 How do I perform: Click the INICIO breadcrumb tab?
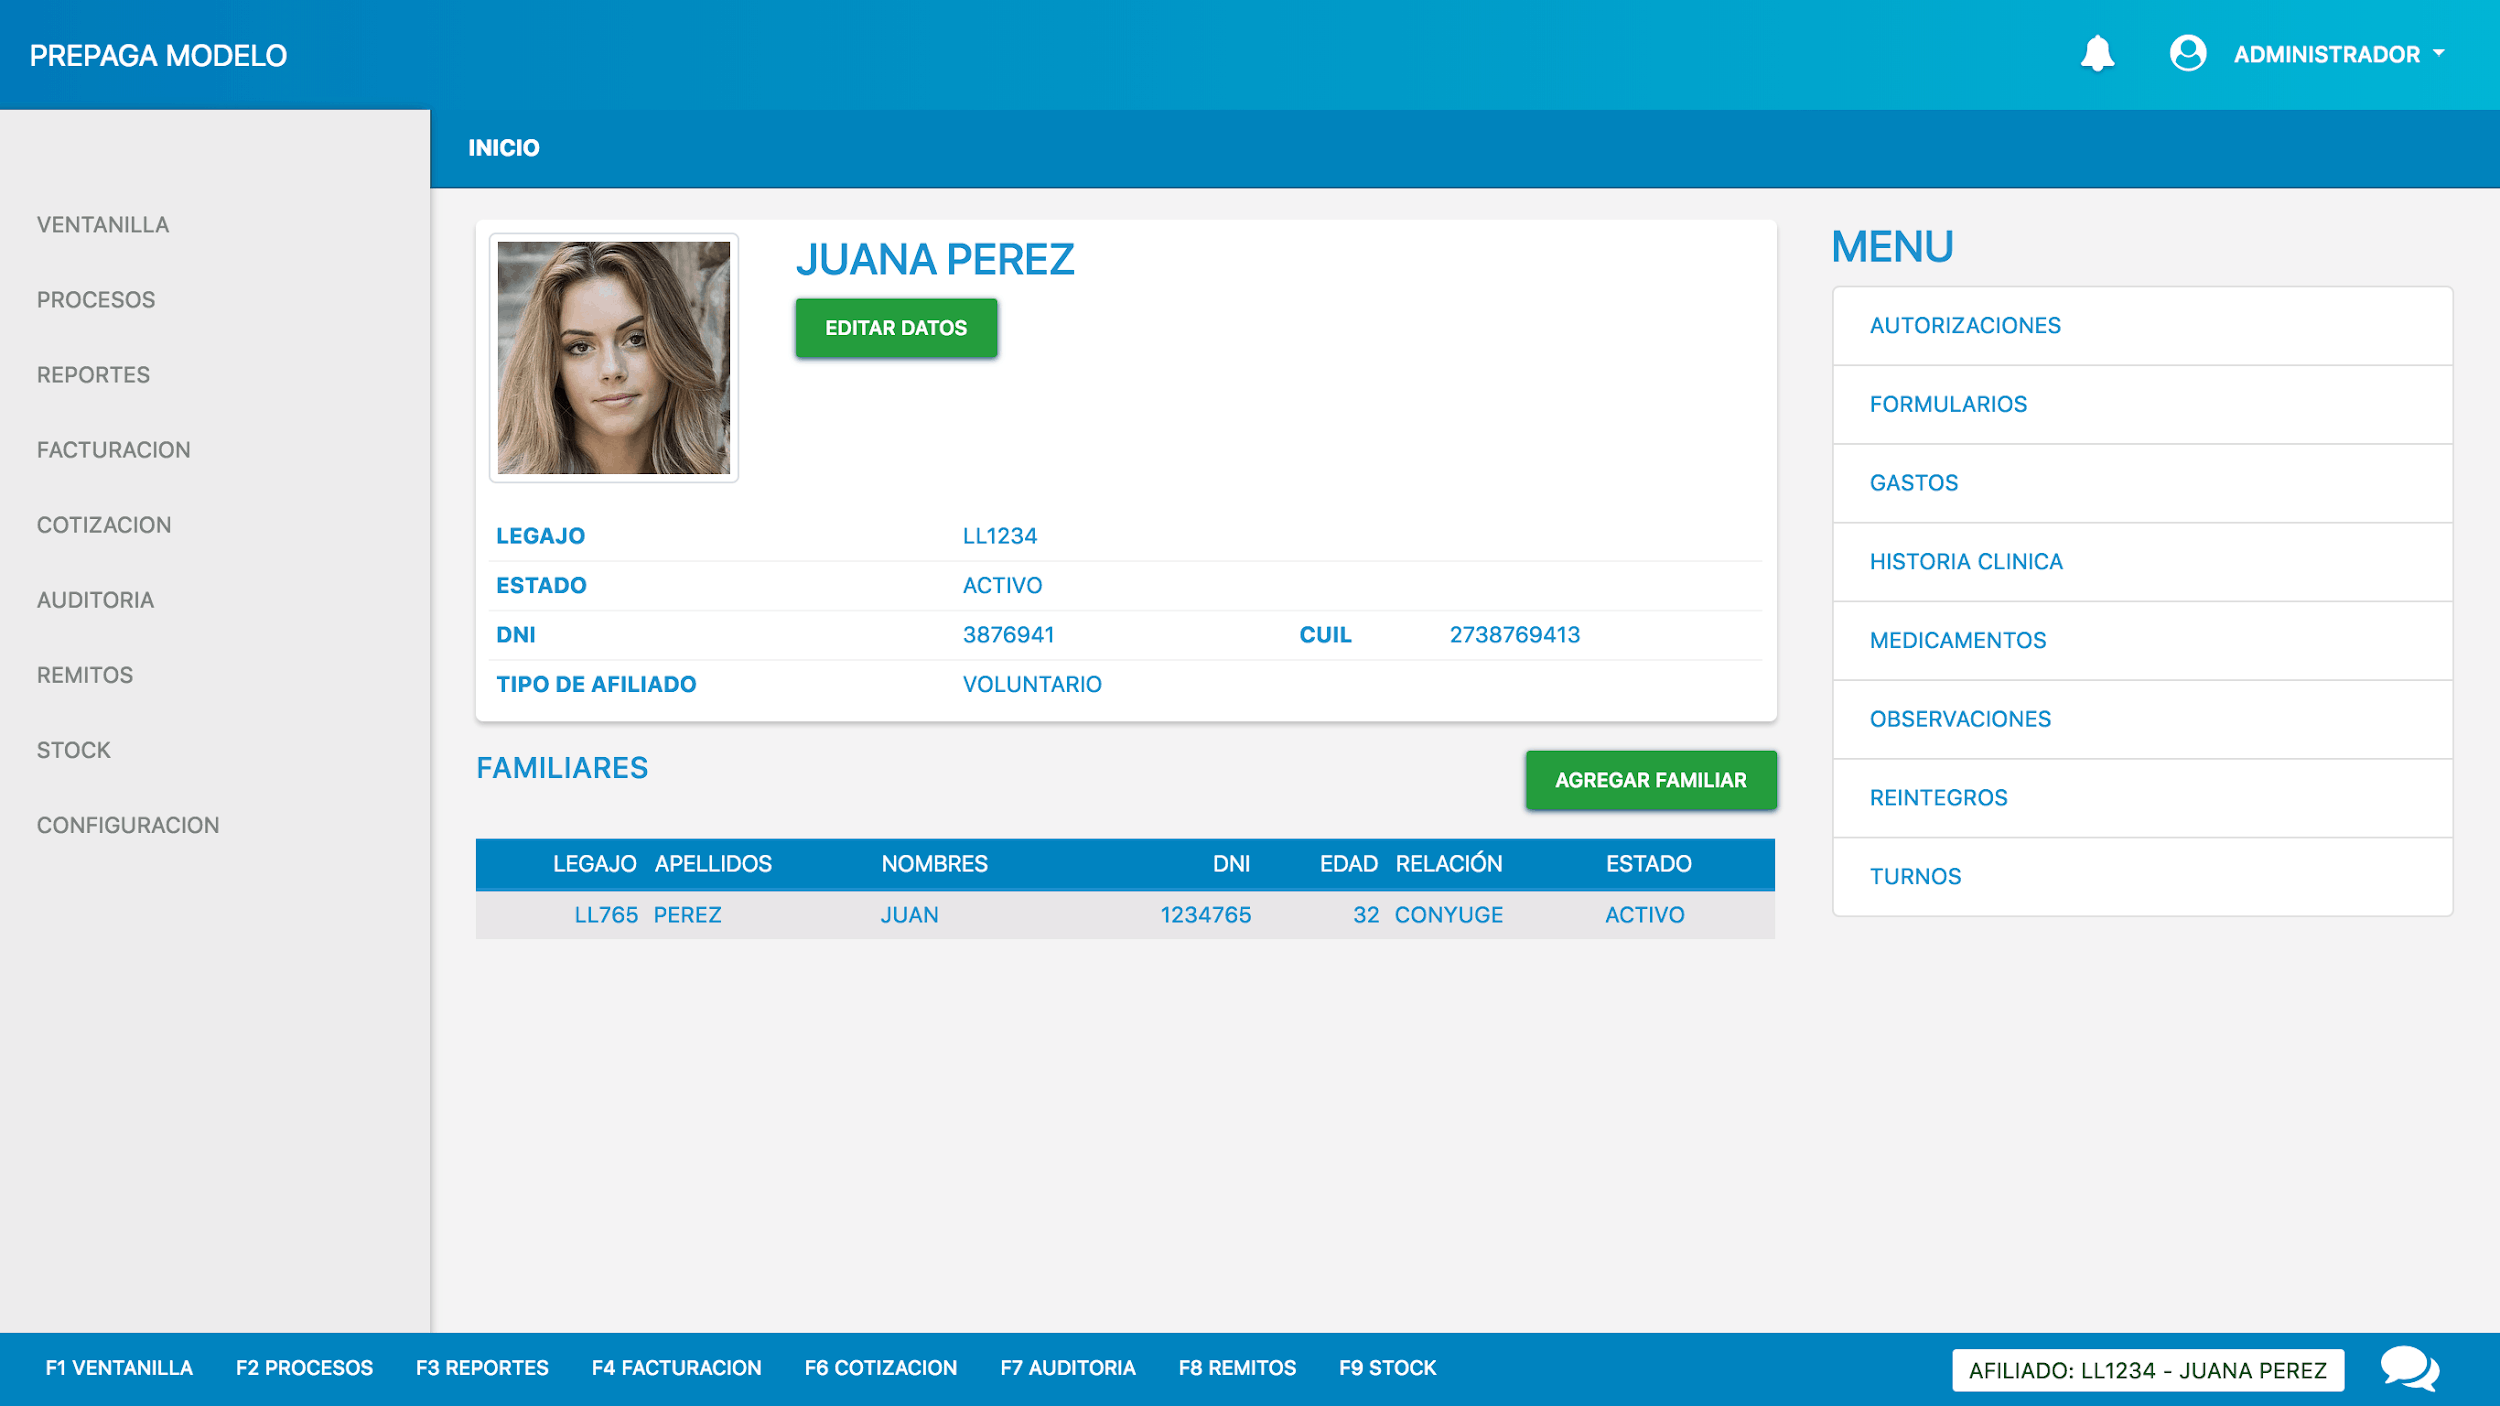[504, 148]
